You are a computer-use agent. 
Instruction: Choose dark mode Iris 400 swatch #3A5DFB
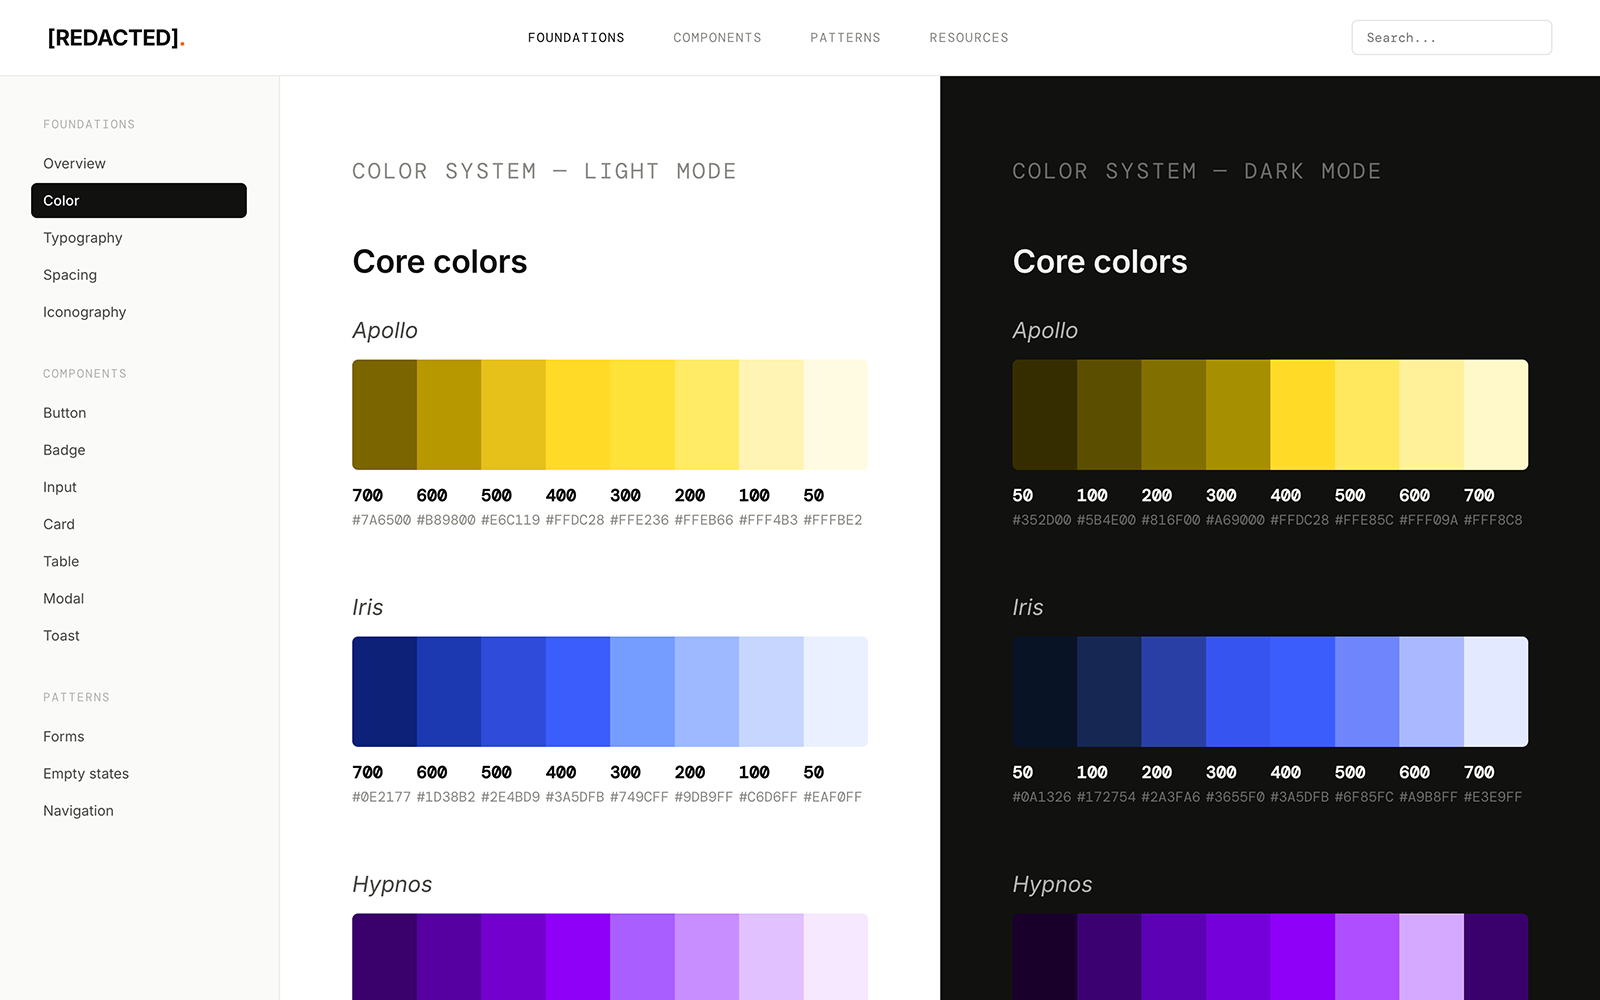1303,692
